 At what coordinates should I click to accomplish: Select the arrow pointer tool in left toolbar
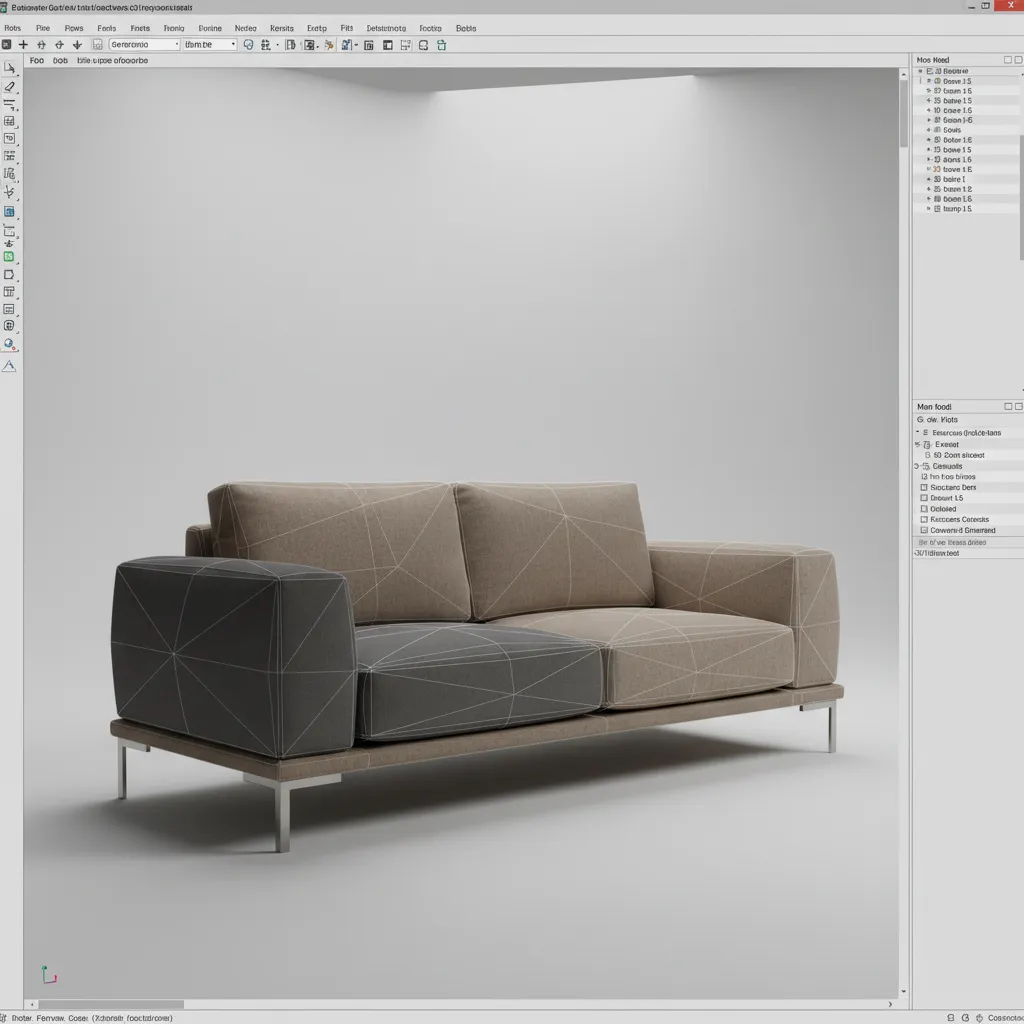(9, 68)
